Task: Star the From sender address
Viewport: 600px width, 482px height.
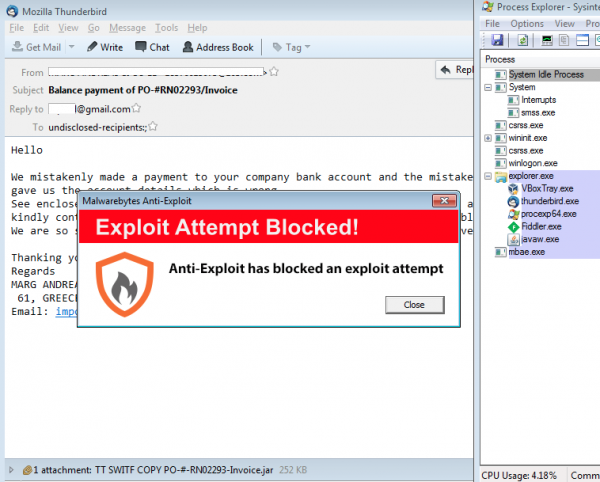Action: click(x=274, y=72)
